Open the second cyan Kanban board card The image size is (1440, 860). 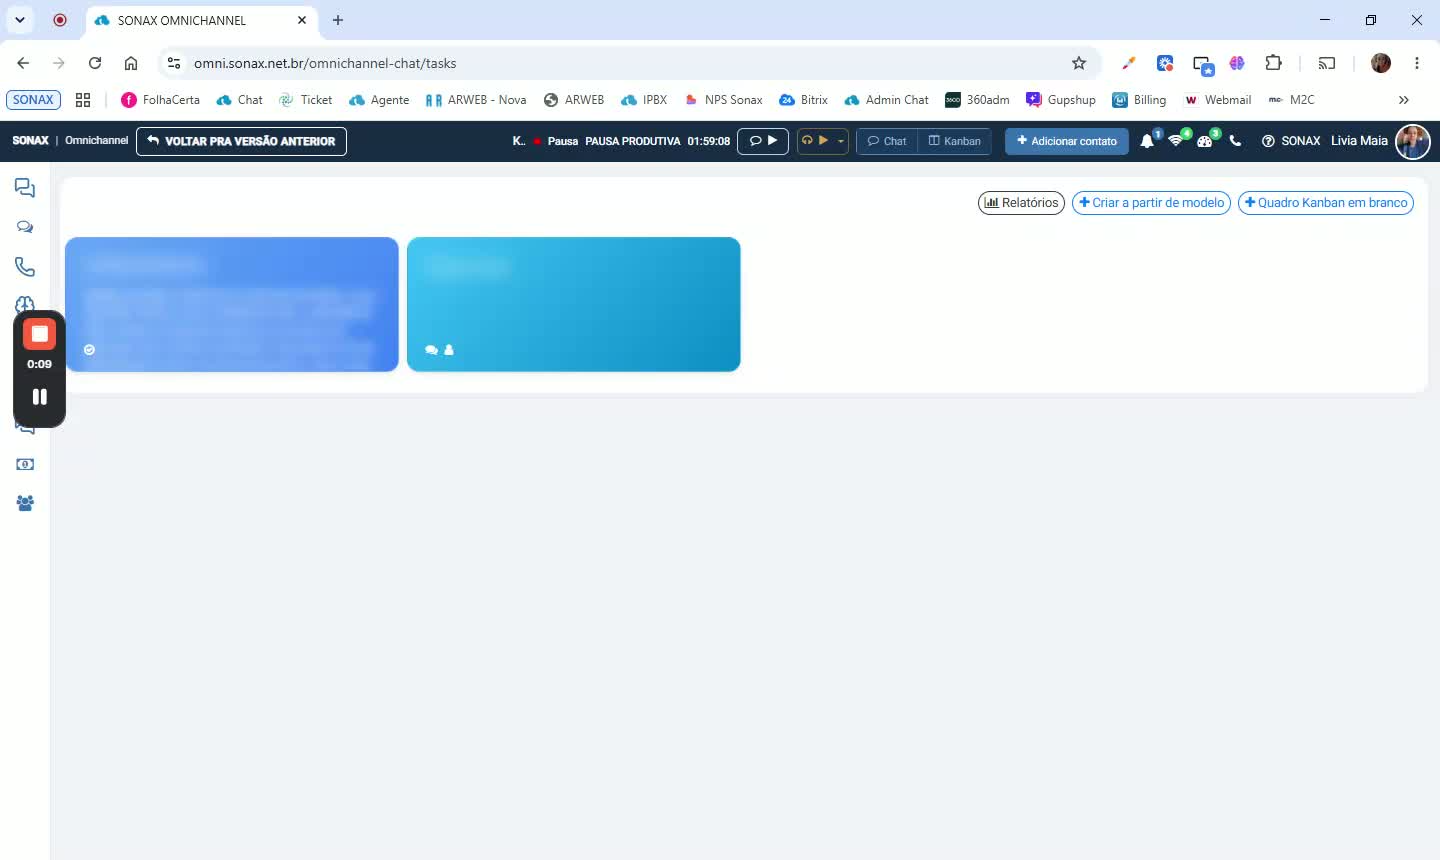tap(574, 304)
